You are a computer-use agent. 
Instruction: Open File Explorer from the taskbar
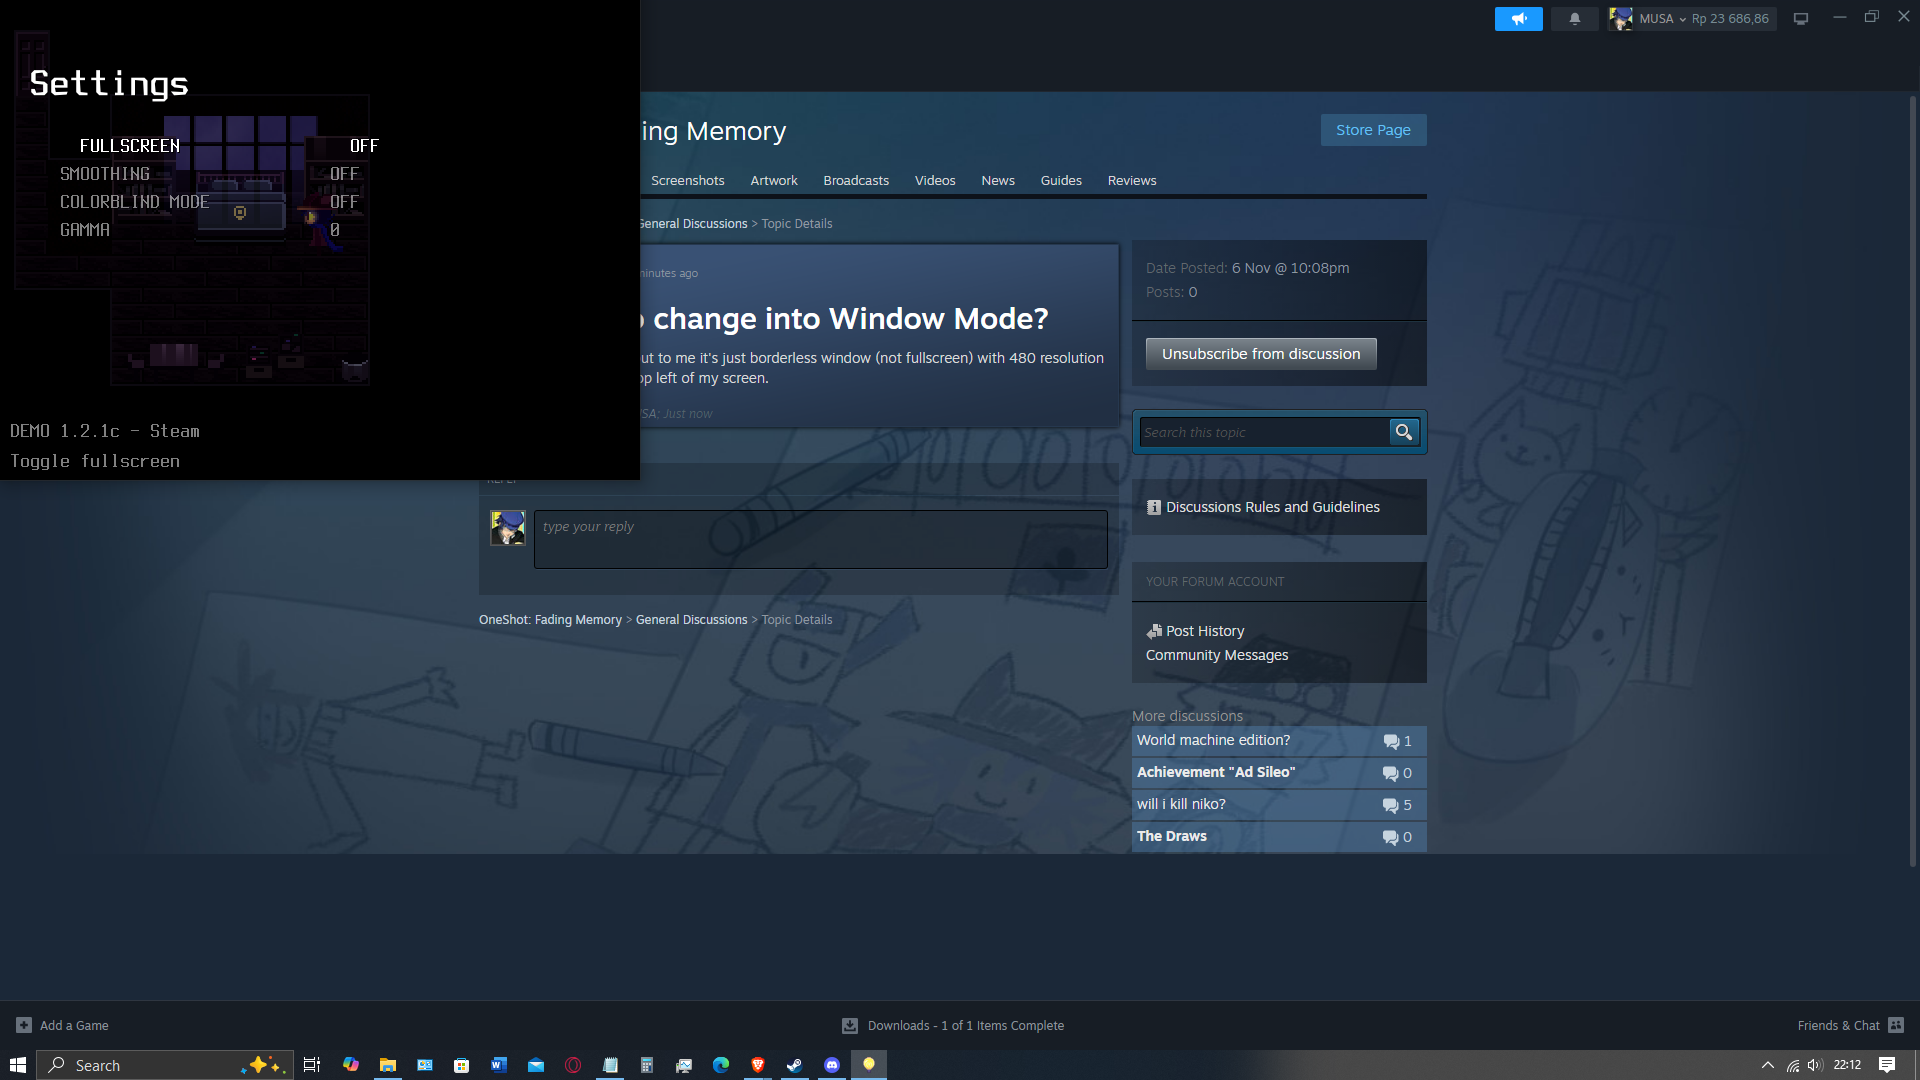click(387, 1065)
